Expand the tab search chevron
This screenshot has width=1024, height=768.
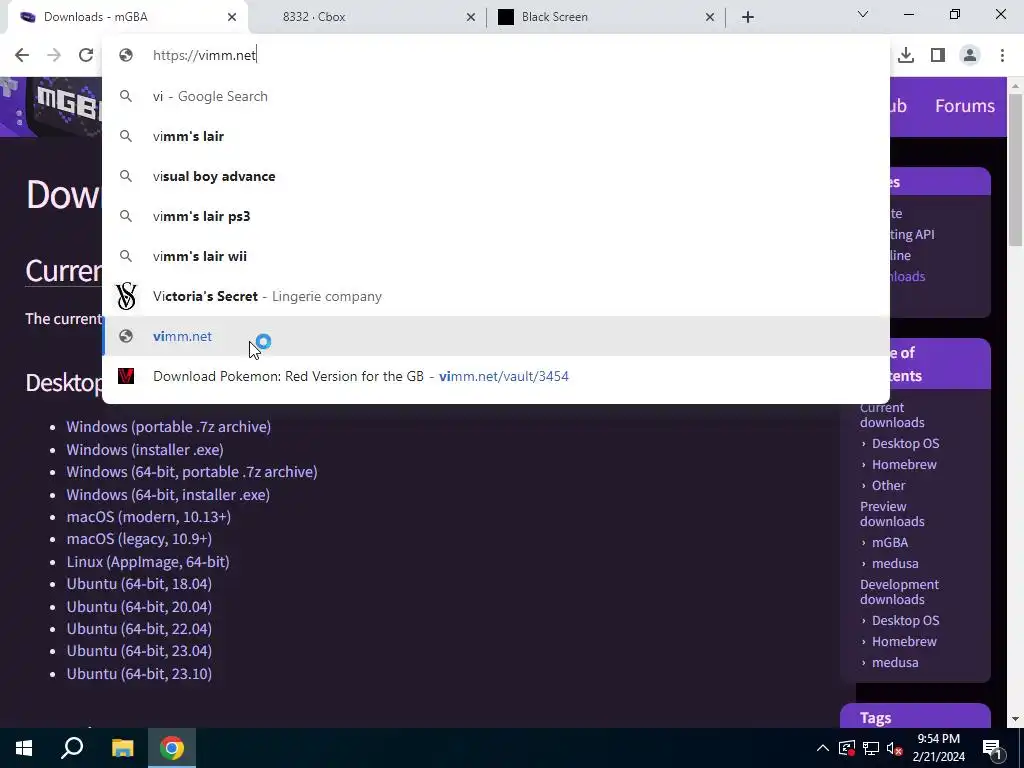(x=863, y=14)
